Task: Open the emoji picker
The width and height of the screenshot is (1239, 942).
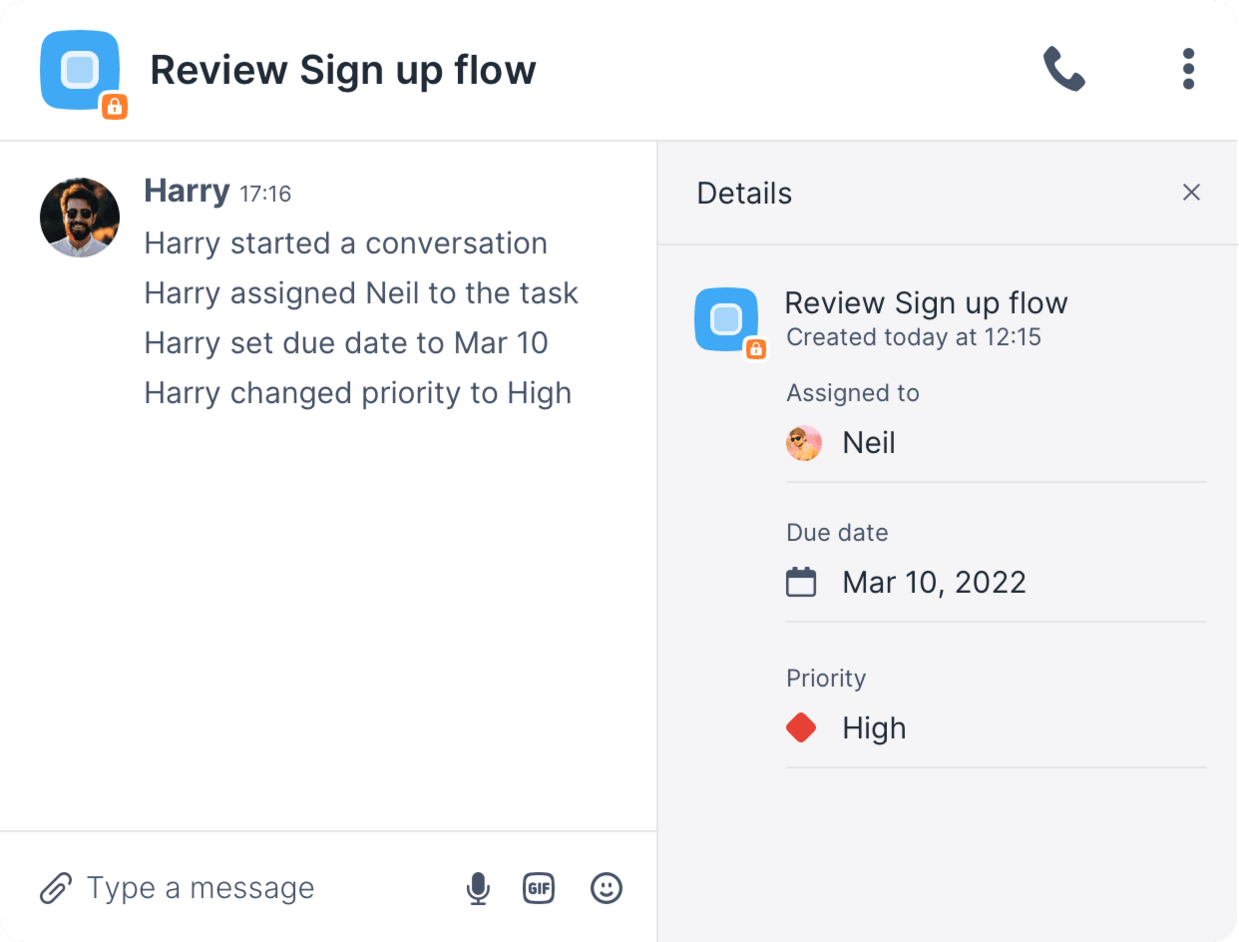Action: pos(606,887)
